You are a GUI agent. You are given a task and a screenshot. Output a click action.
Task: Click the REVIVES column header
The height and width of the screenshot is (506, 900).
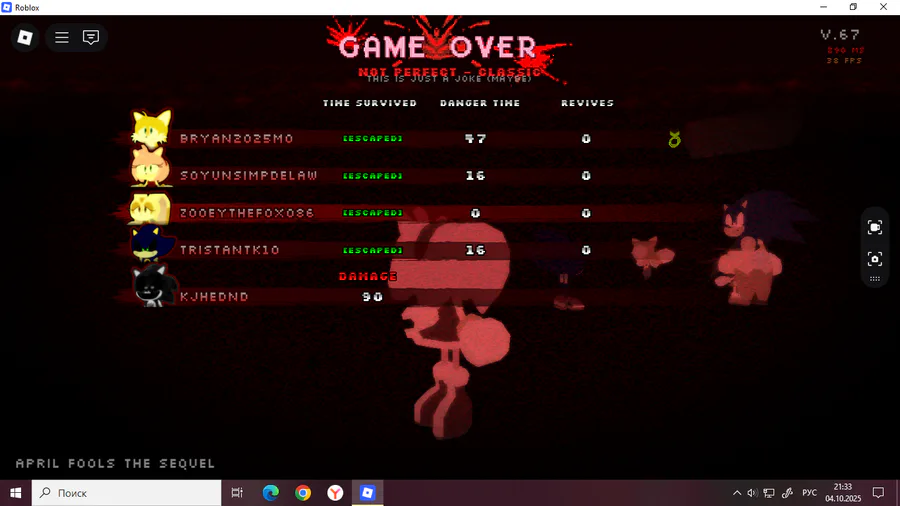coord(587,103)
